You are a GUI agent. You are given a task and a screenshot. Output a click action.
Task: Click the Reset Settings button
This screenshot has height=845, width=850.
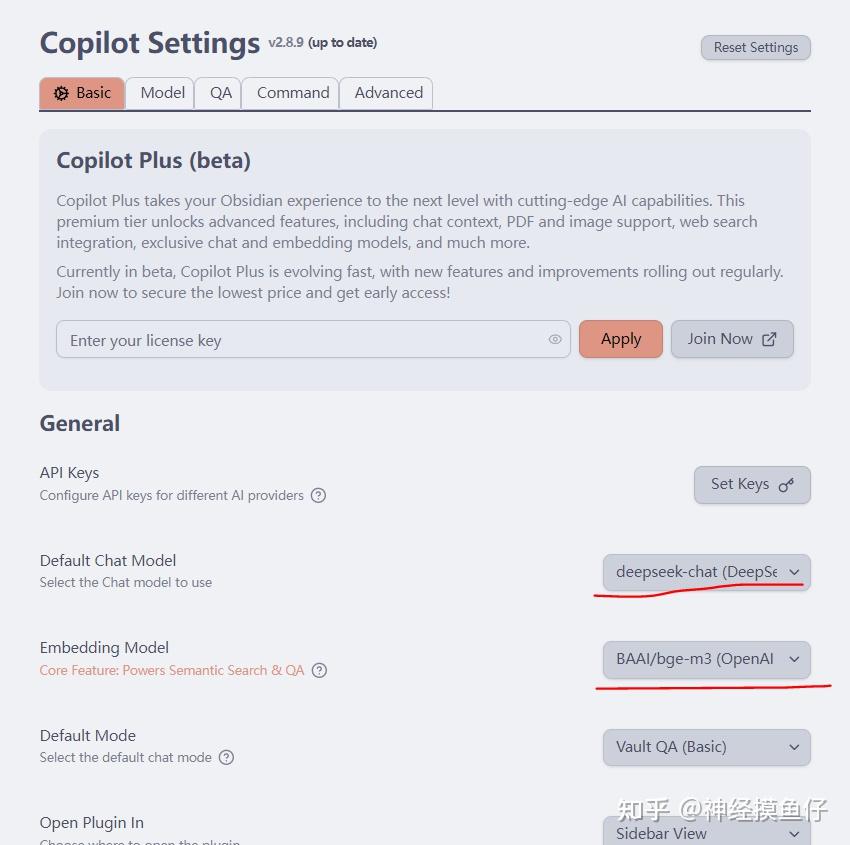tap(755, 47)
